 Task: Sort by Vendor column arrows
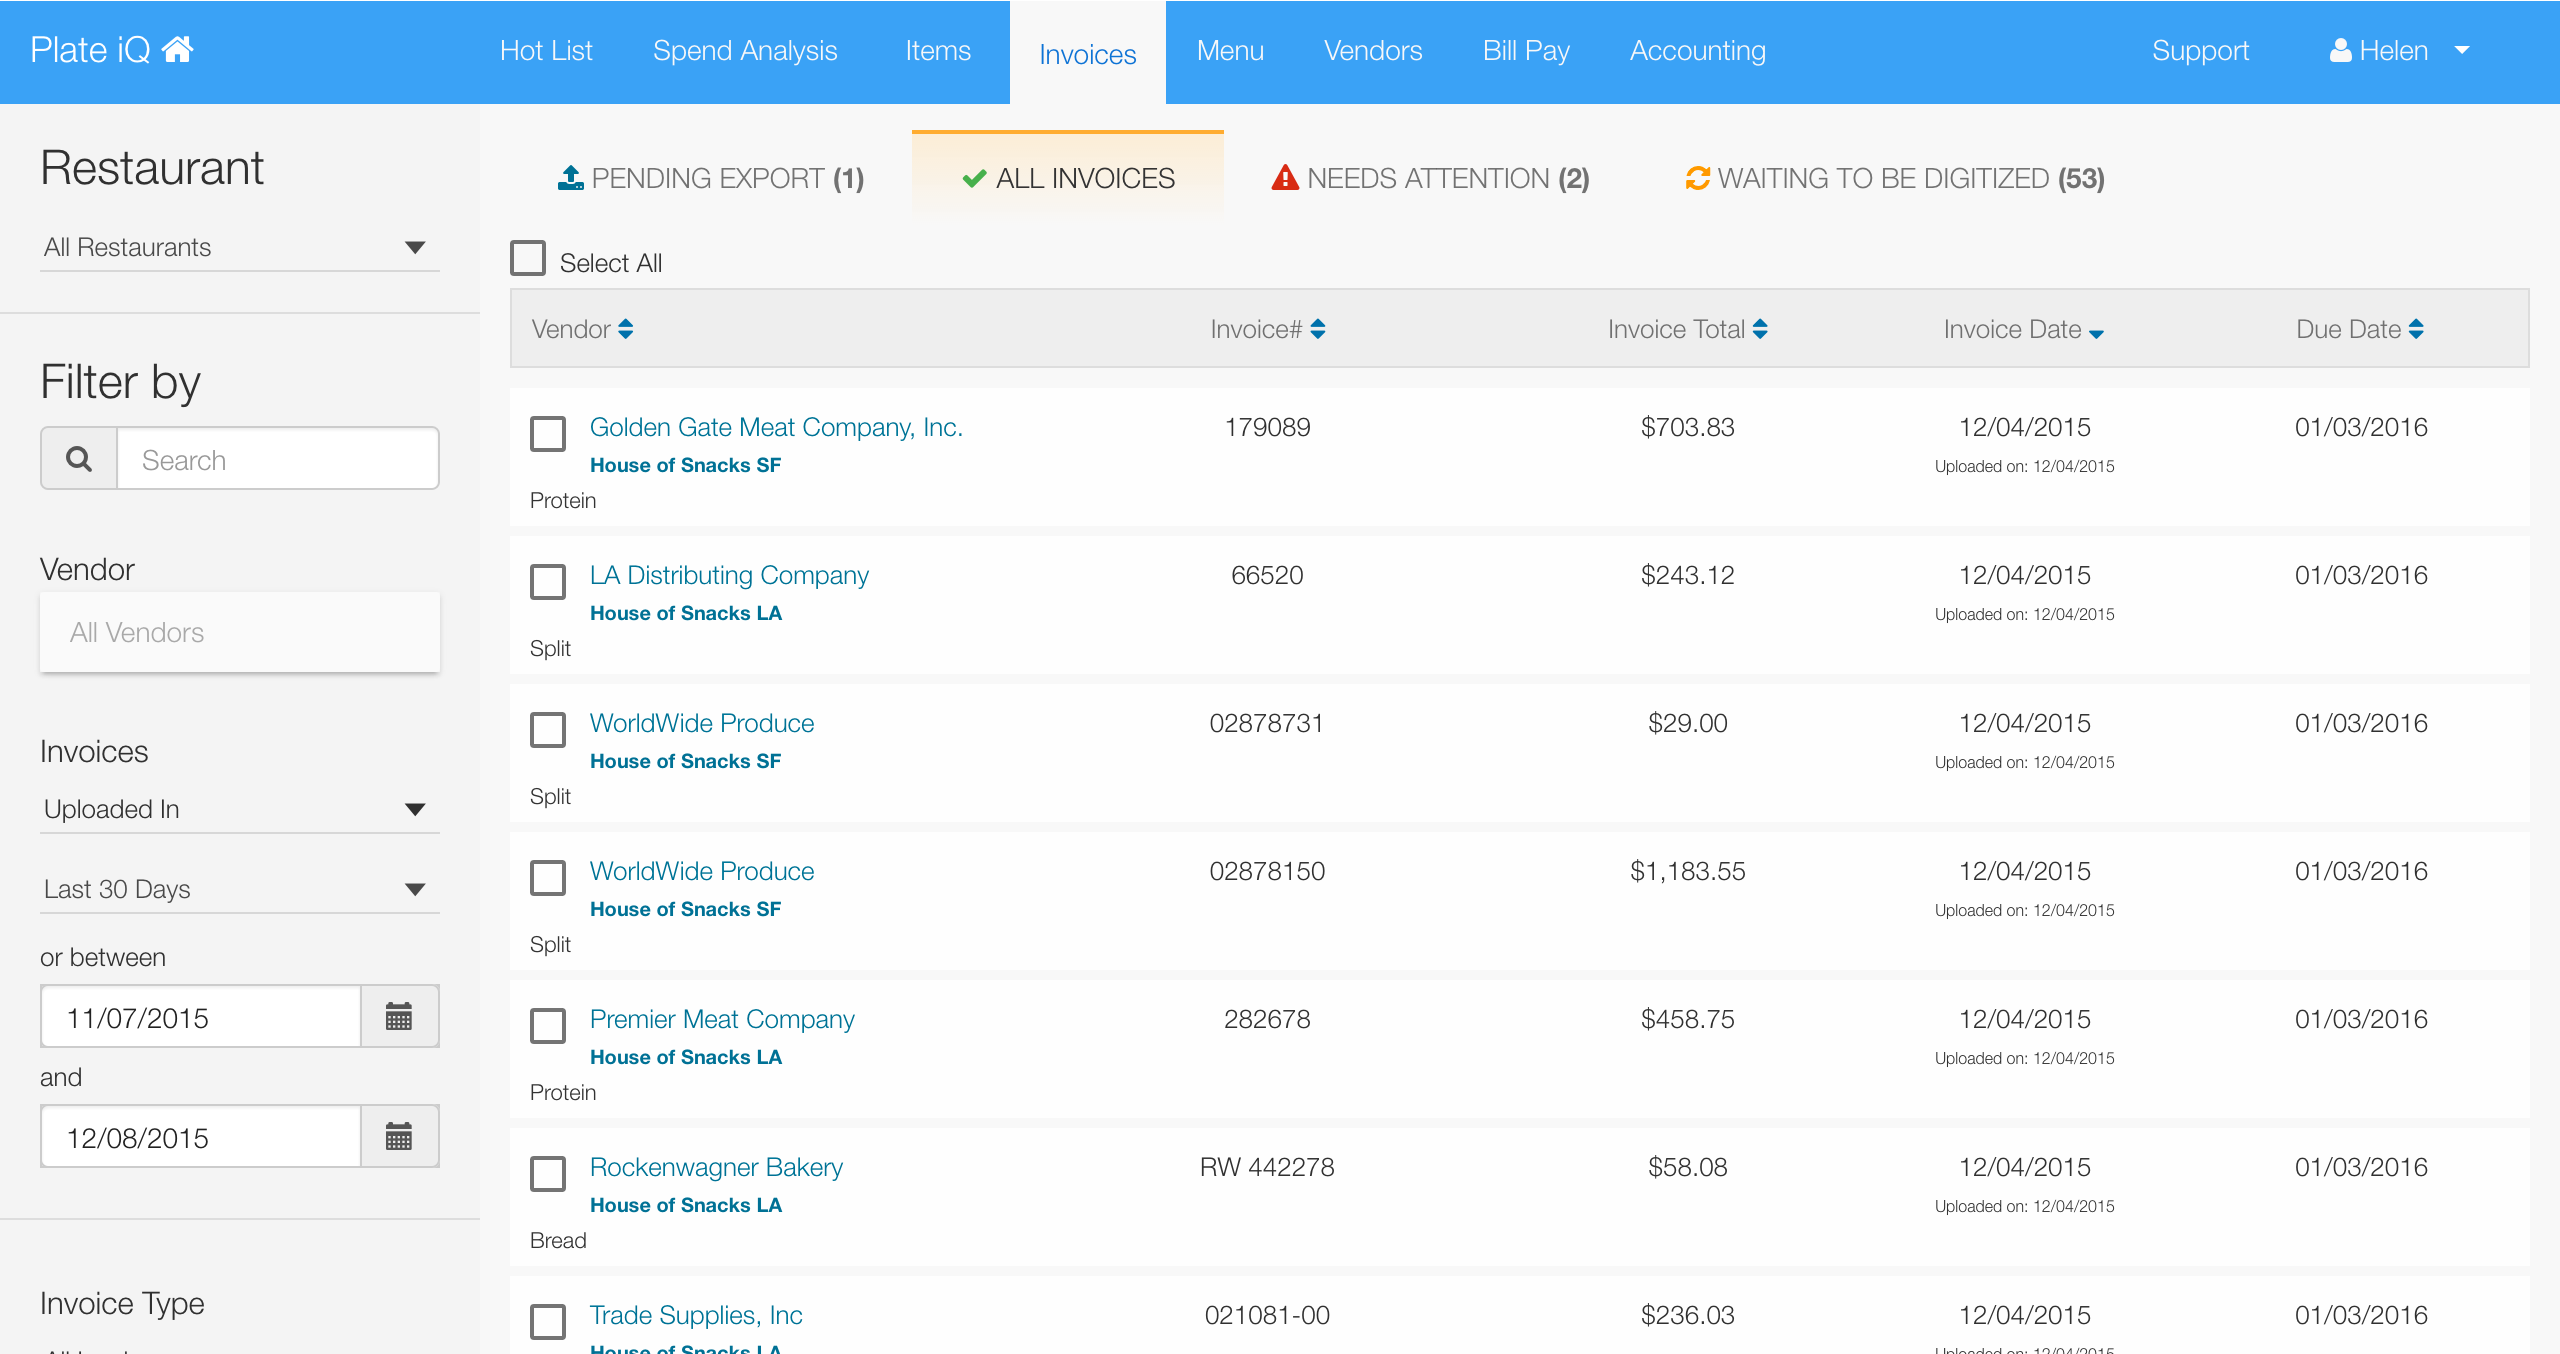[x=626, y=329]
